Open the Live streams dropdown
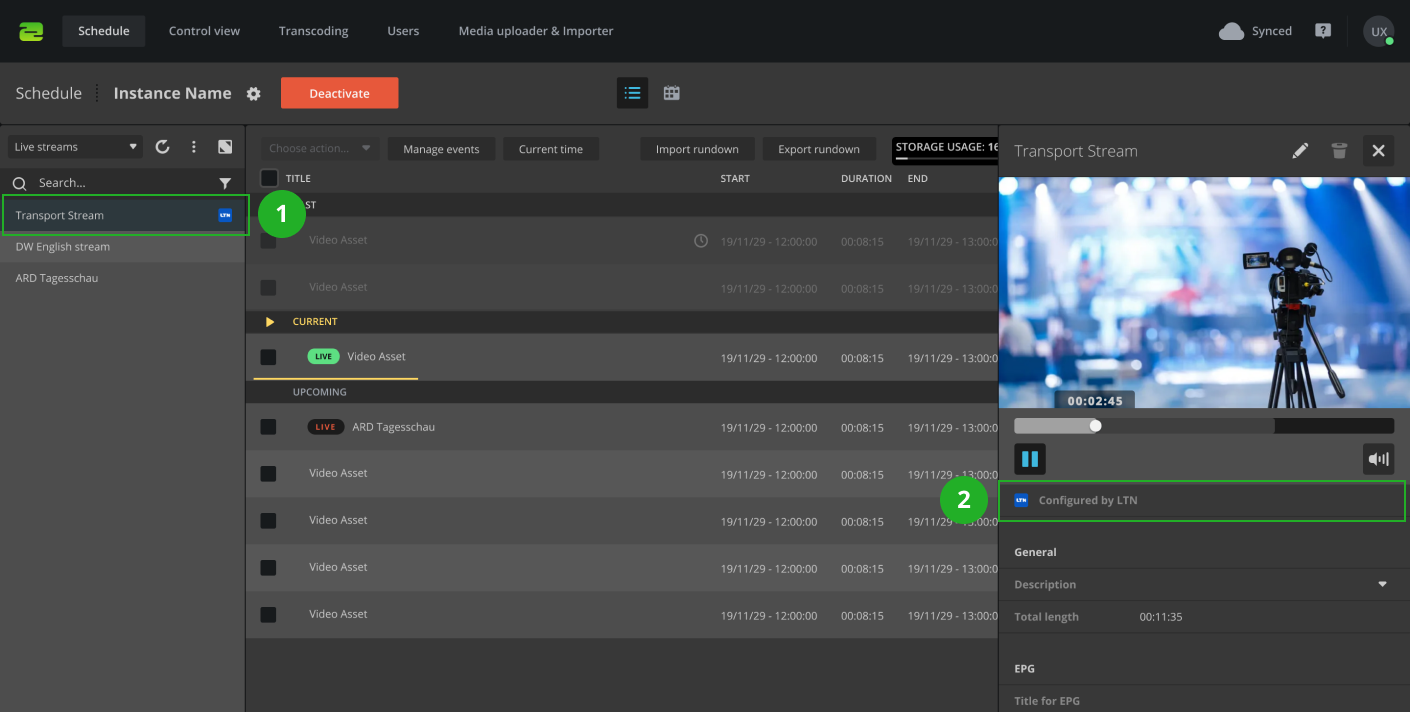 pyautogui.click(x=74, y=146)
